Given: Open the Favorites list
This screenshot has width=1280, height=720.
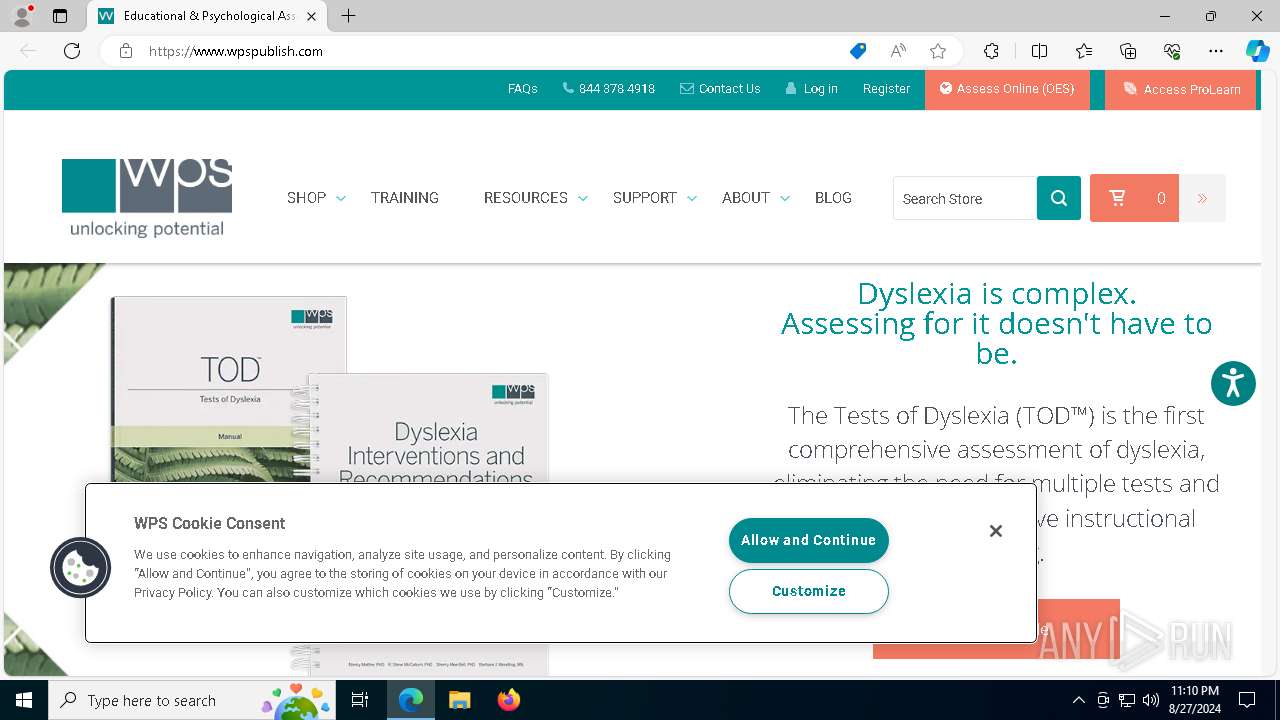Looking at the screenshot, I should pyautogui.click(x=1084, y=51).
